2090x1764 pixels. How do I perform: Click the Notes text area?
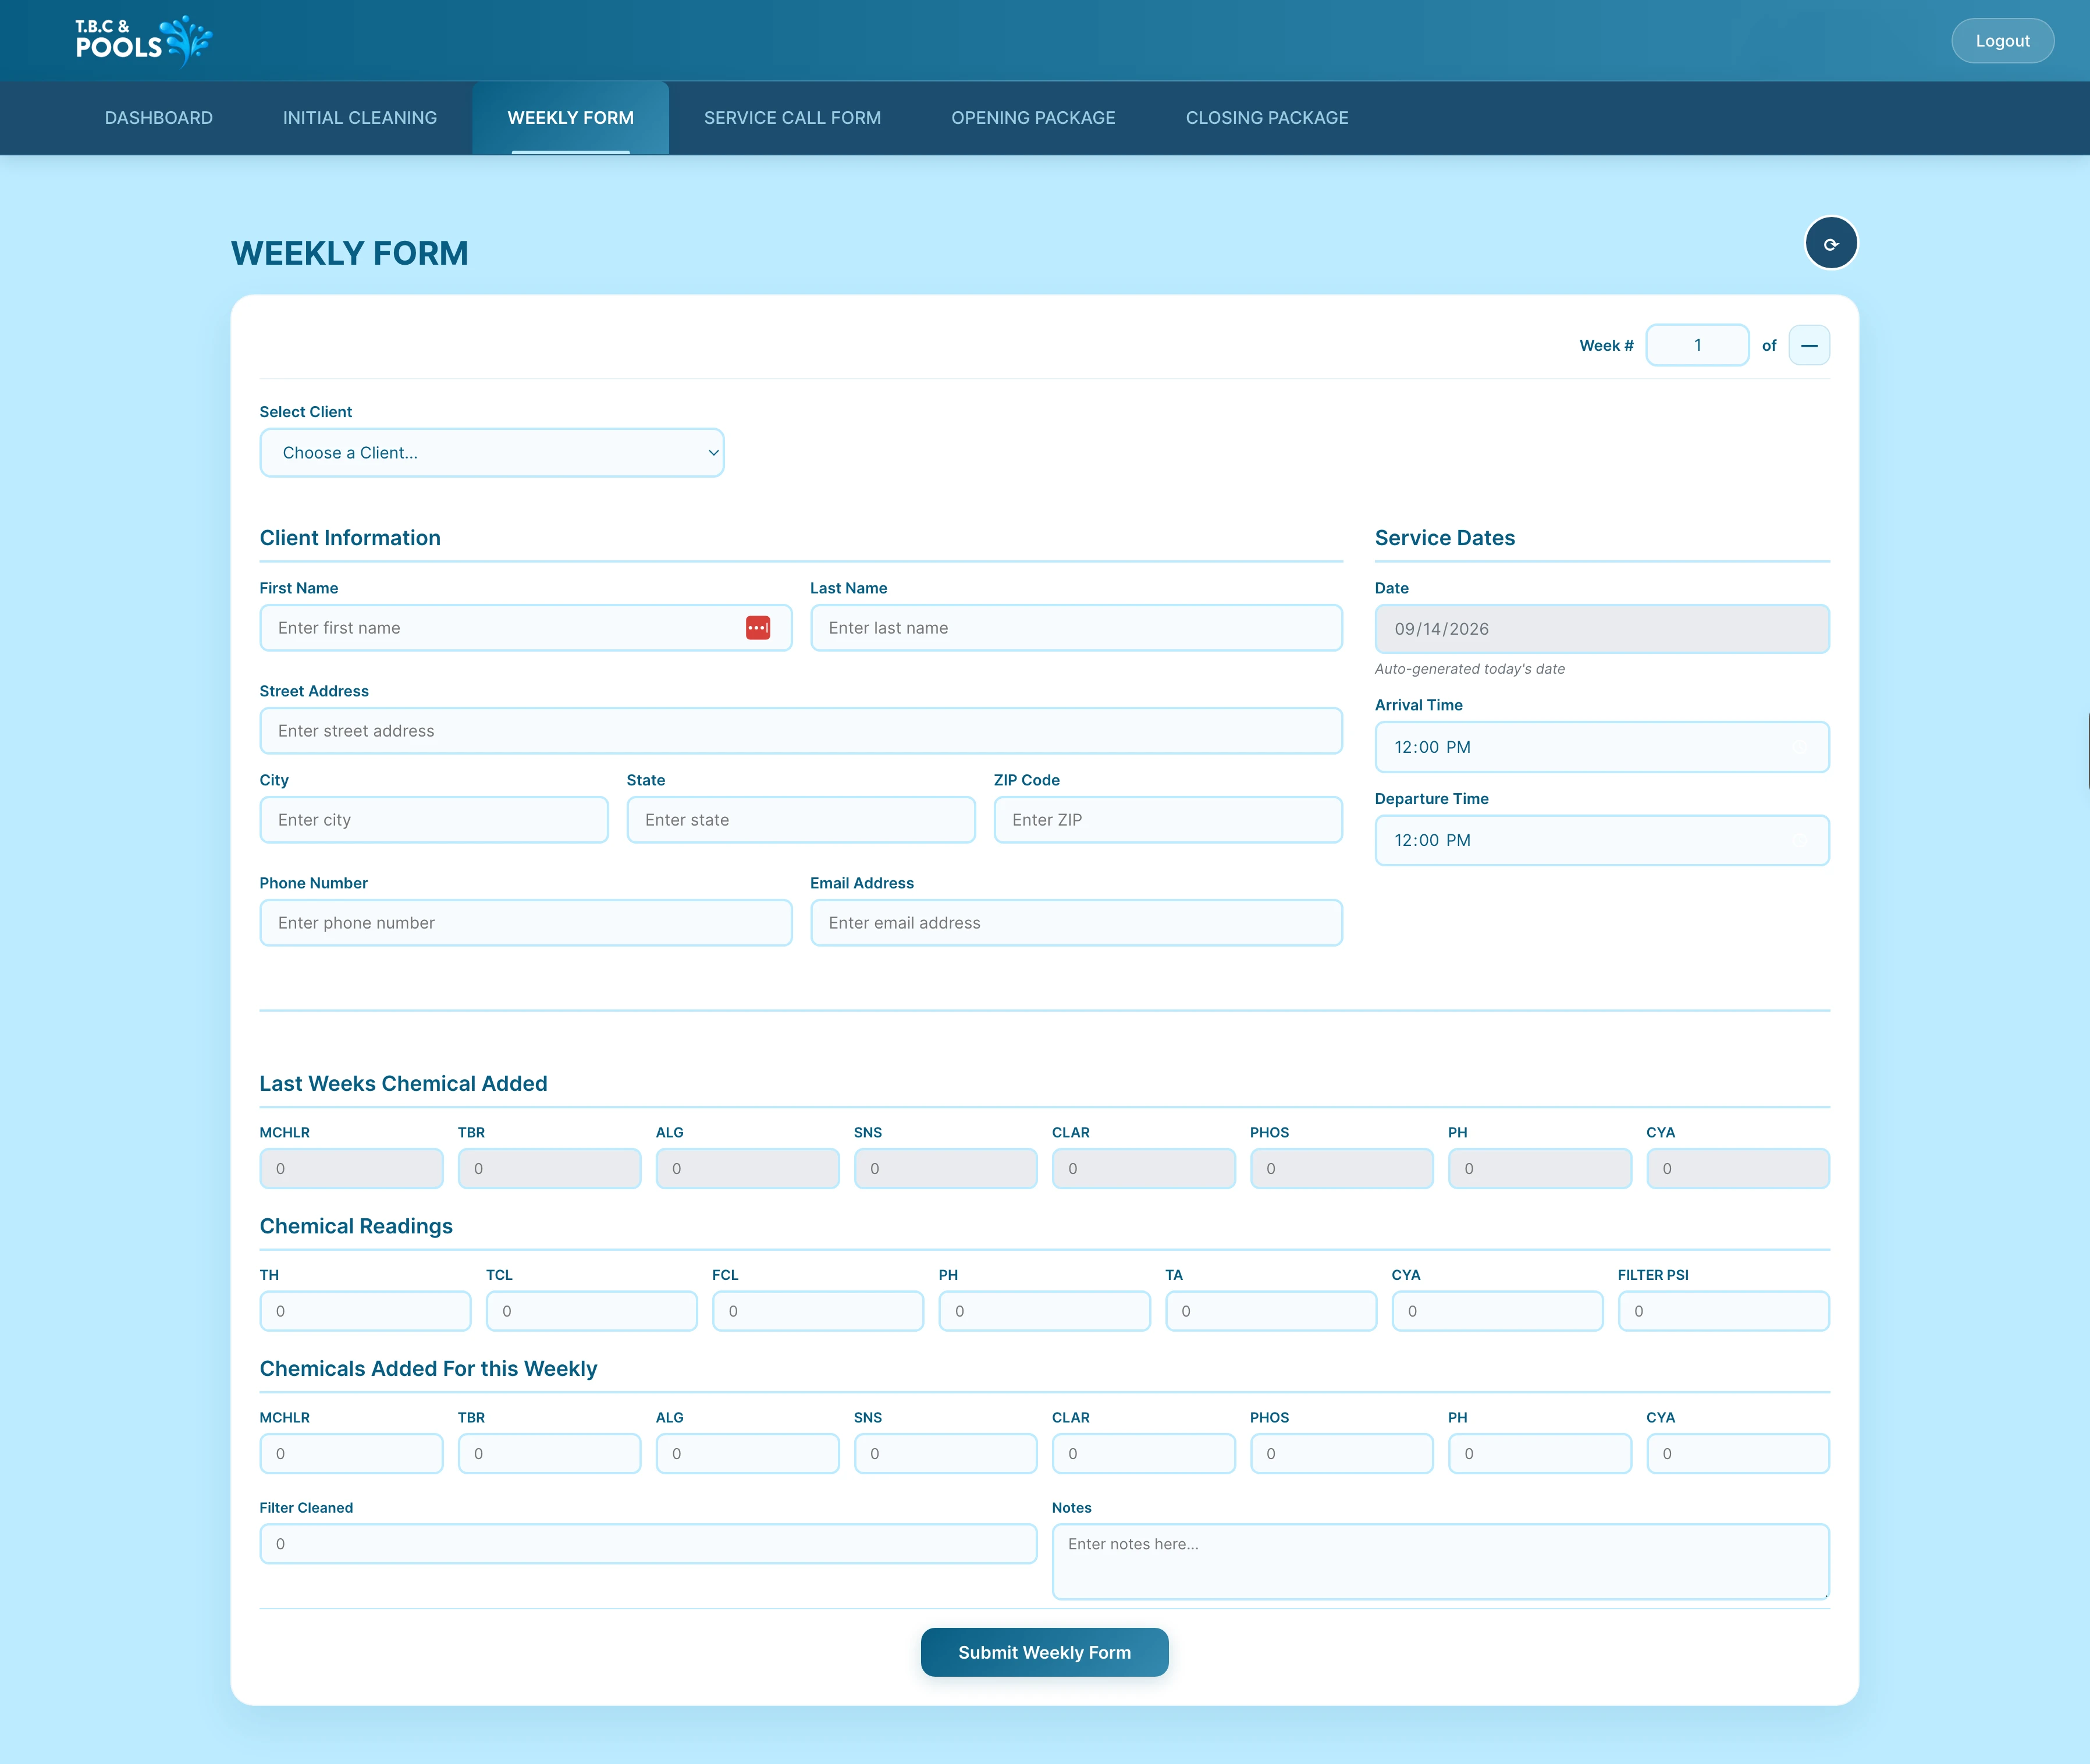click(1440, 1562)
